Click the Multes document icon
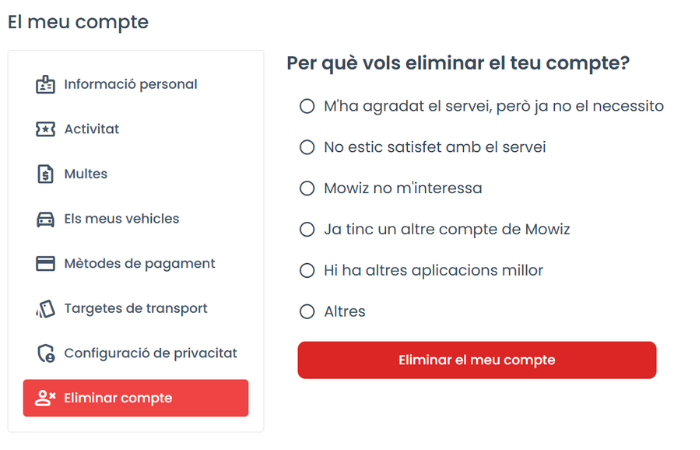Image resolution: width=700 pixels, height=450 pixels. tap(45, 174)
